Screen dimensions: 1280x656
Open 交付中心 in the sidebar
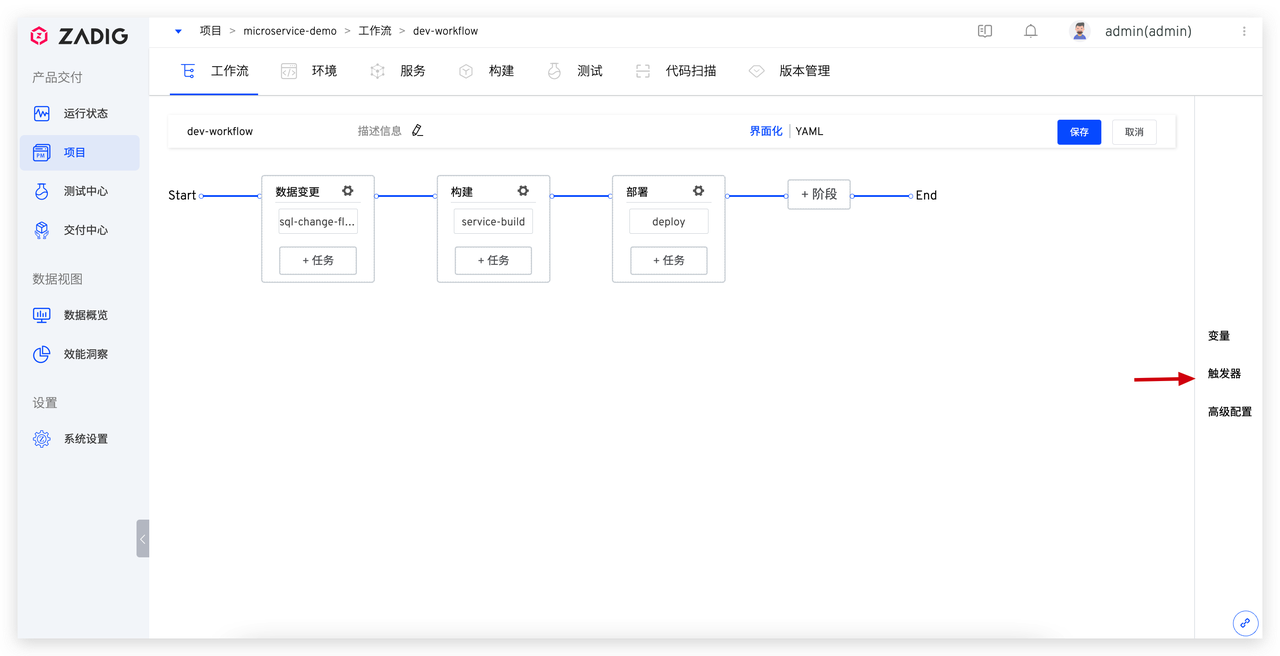point(86,230)
